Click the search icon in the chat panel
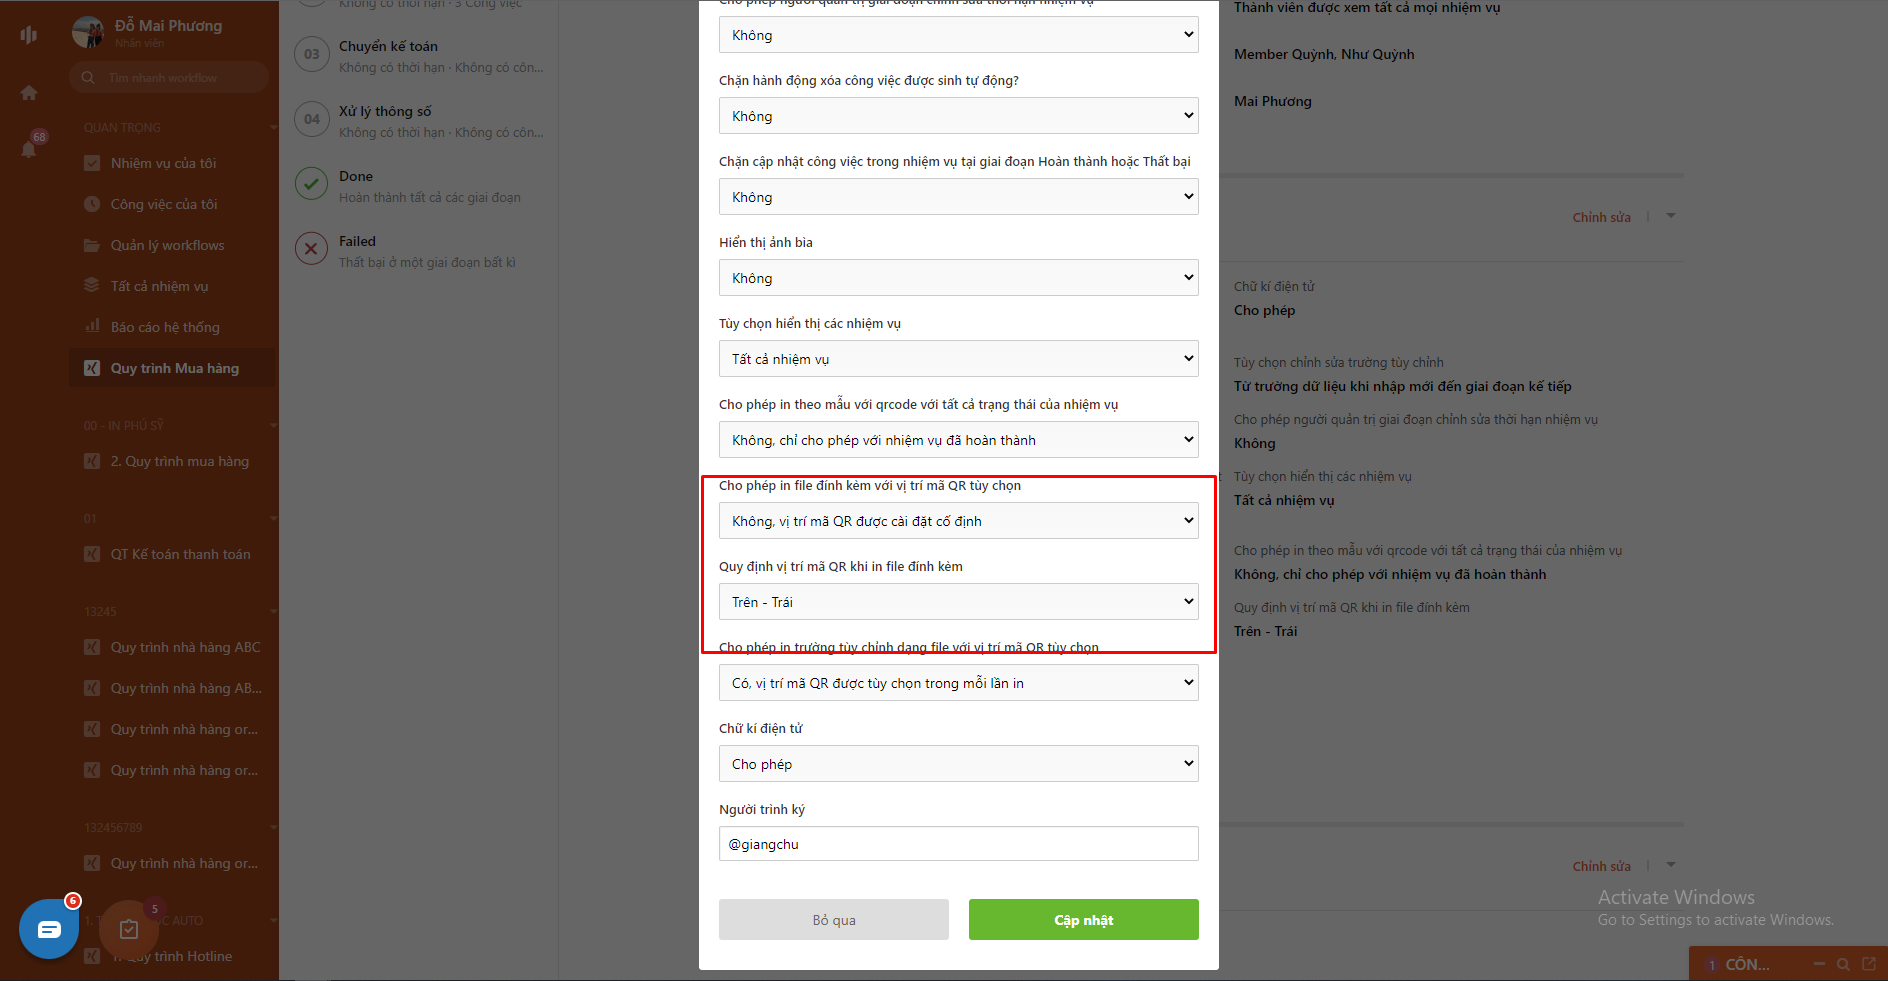Screen dimensions: 1888x981 click(x=1843, y=964)
